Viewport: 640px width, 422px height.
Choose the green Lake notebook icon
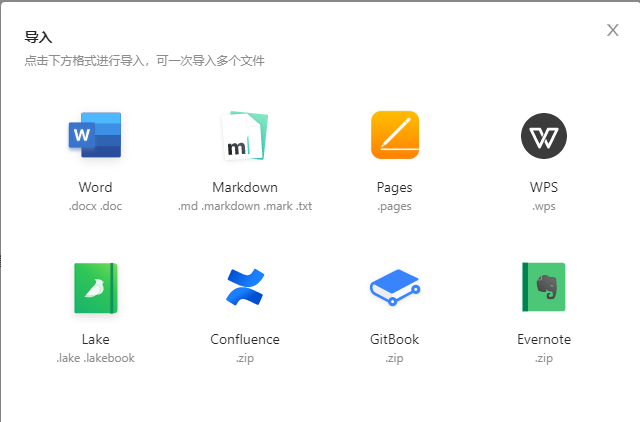(x=96, y=288)
